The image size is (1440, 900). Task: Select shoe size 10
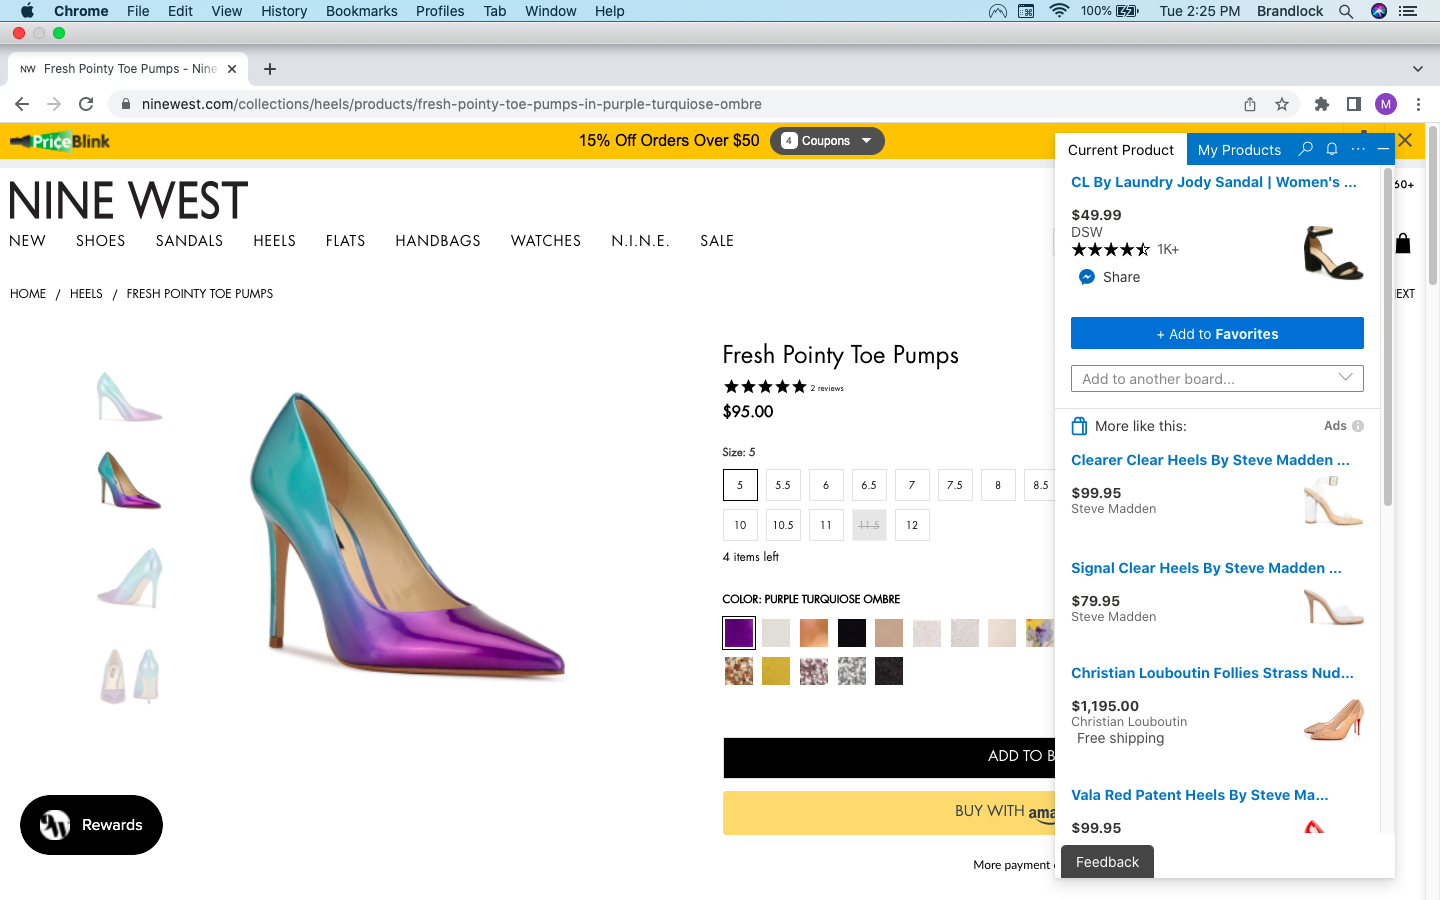[x=740, y=525]
